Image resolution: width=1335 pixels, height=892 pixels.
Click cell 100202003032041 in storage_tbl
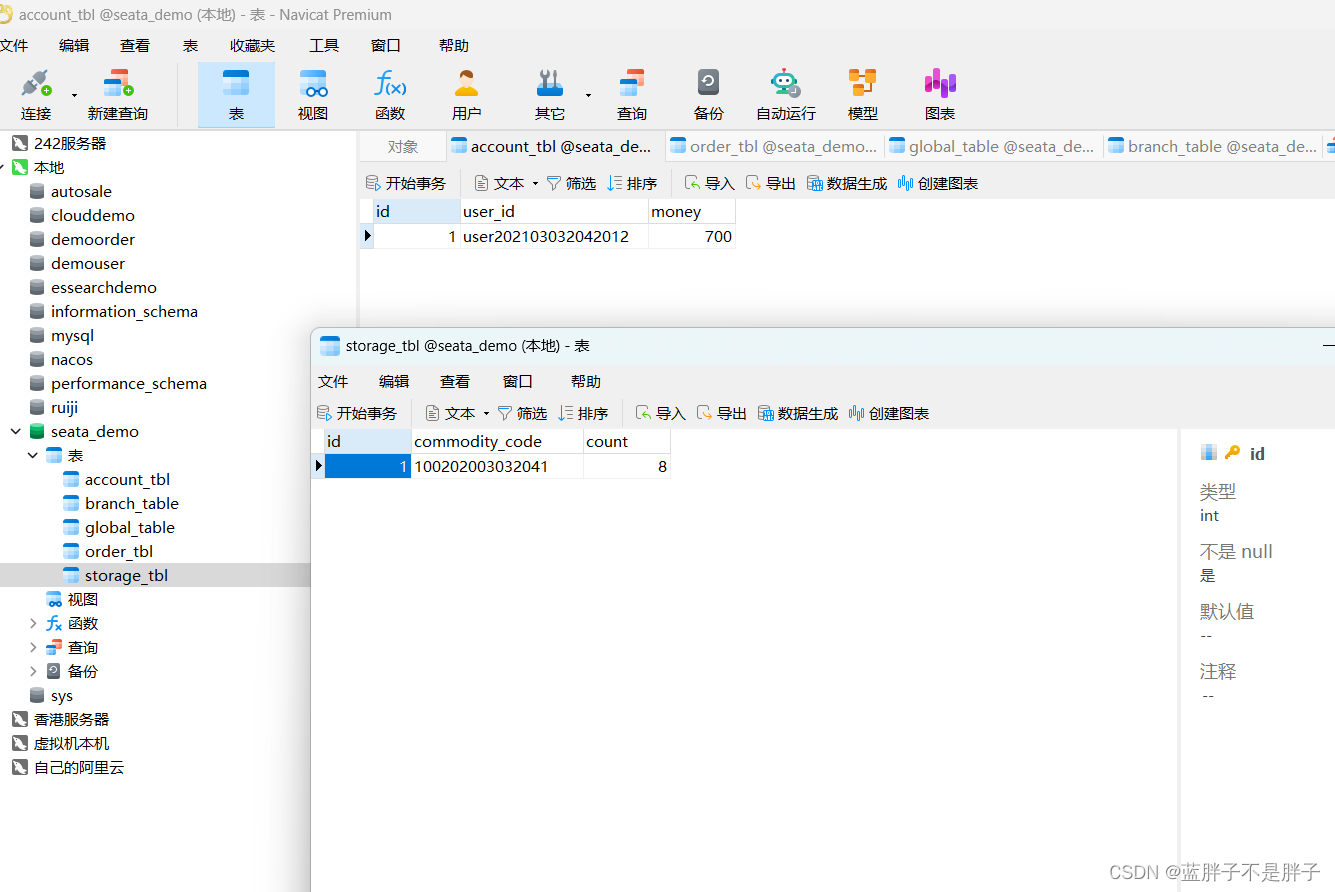tap(497, 466)
